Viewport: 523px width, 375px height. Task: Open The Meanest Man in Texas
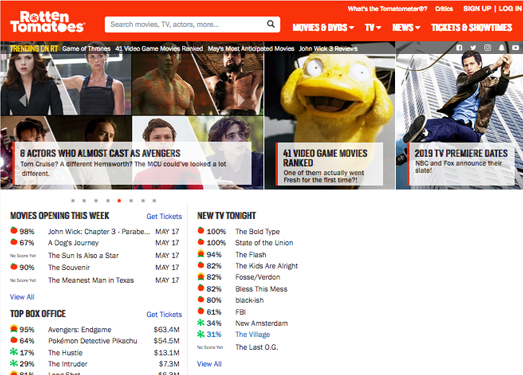click(91, 280)
